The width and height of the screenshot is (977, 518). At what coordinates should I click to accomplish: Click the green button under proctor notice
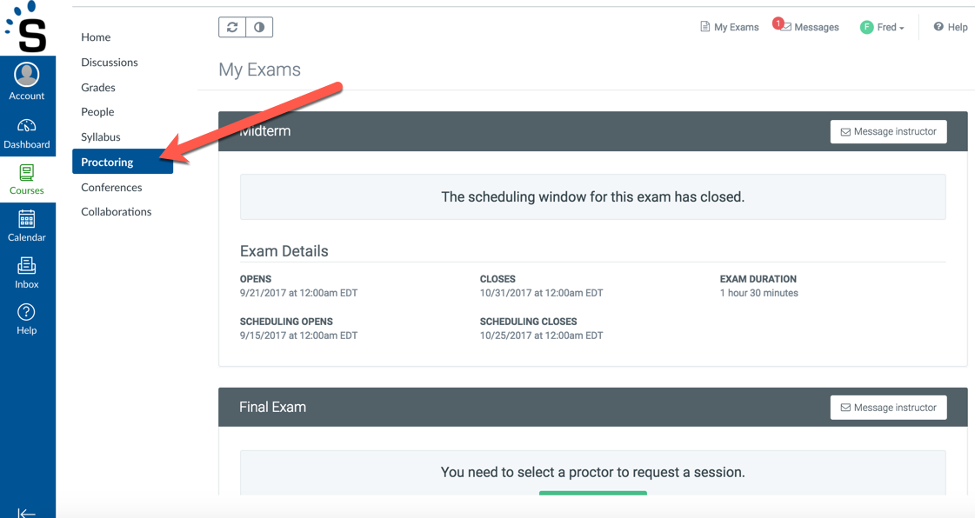coord(593,493)
